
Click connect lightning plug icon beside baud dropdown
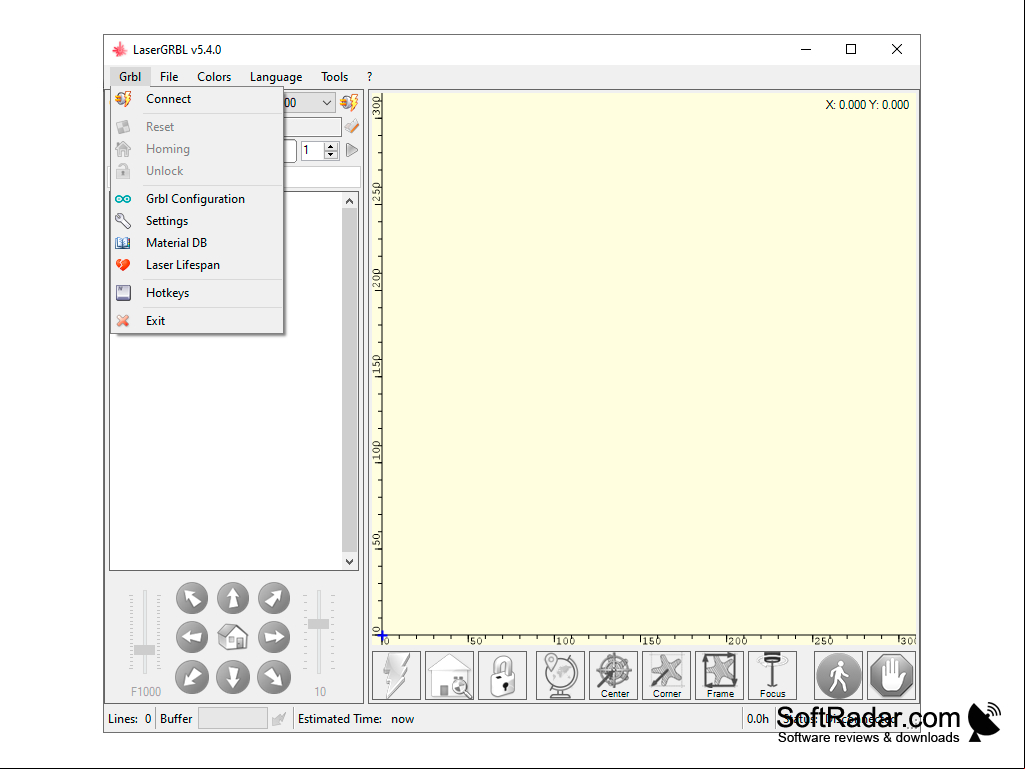[349, 103]
